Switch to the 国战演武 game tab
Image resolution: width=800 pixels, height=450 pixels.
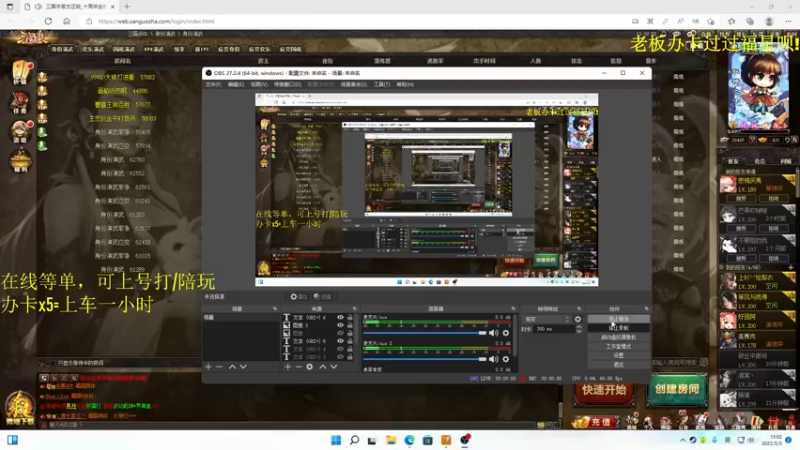[x=123, y=49]
